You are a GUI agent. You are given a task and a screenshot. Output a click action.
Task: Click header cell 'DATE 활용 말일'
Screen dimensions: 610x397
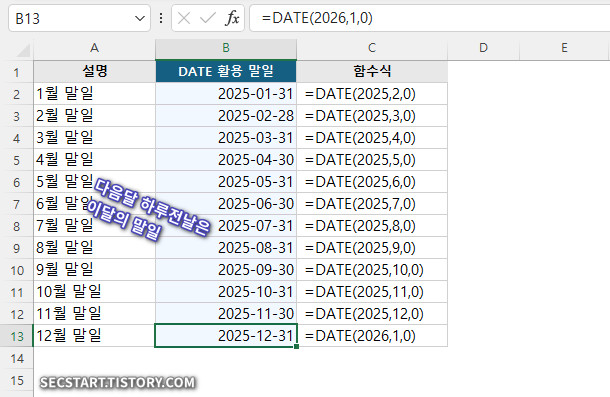pos(226,72)
